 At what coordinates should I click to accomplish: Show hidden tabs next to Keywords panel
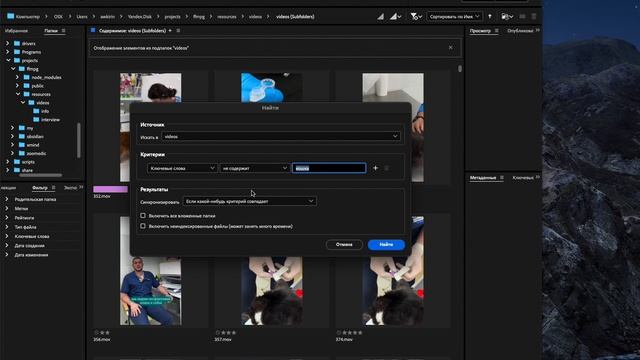point(538,177)
